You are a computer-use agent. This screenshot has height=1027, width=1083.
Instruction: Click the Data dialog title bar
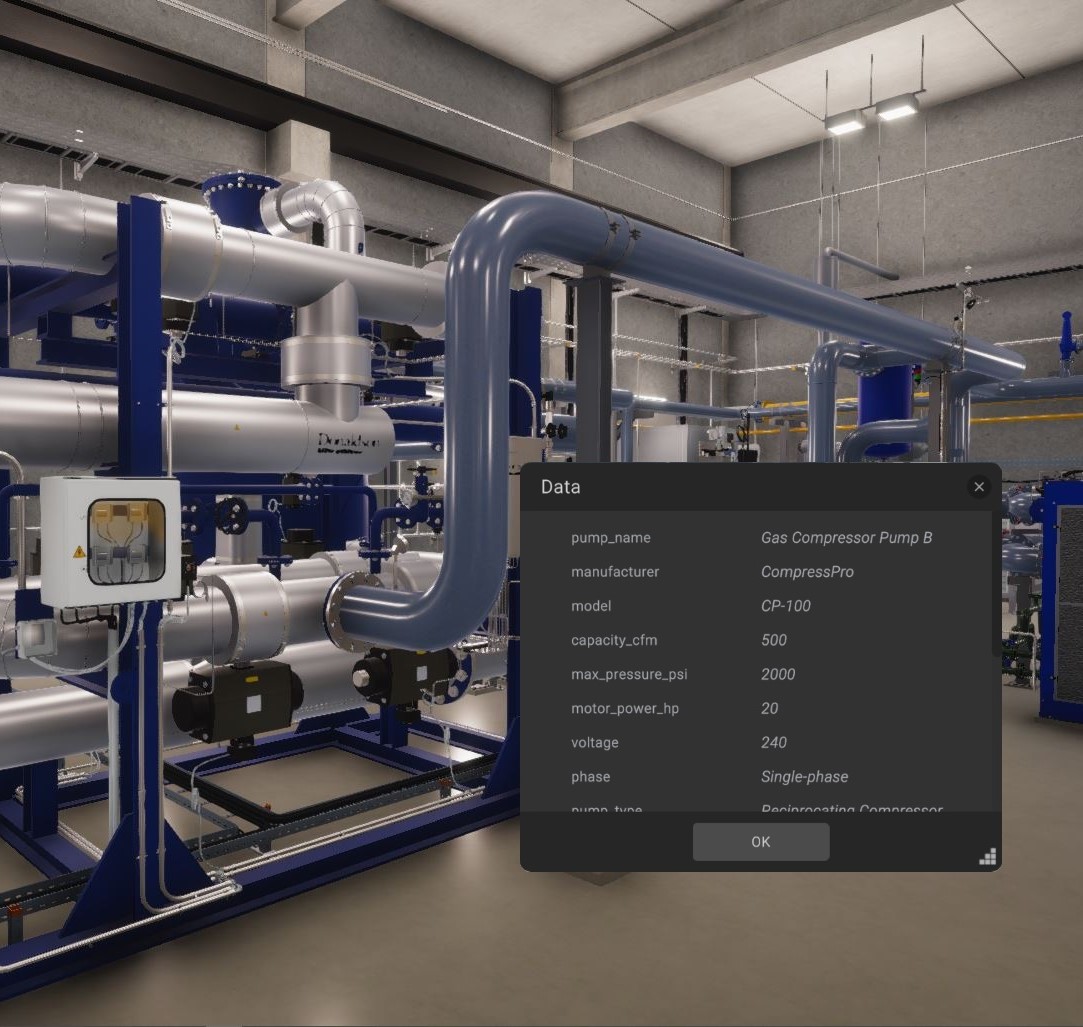pyautogui.click(x=740, y=487)
